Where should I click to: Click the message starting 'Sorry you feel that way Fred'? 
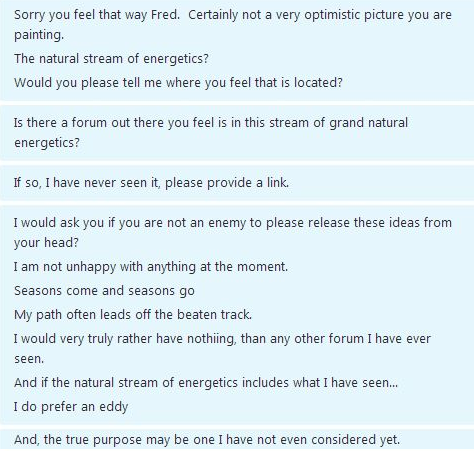237,49
